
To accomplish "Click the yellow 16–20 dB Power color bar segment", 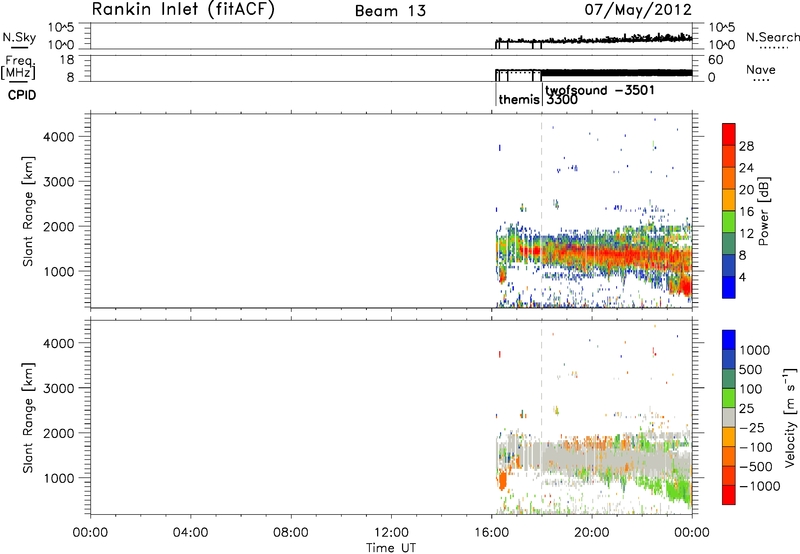I will click(x=729, y=200).
